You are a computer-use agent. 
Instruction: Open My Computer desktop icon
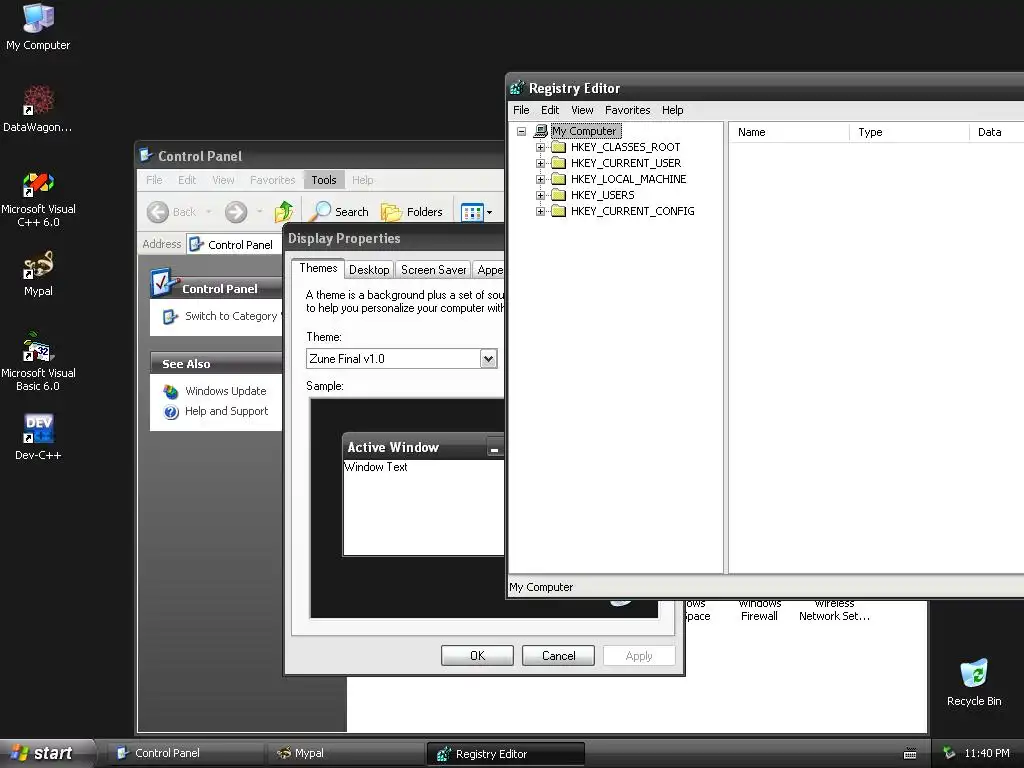[38, 27]
